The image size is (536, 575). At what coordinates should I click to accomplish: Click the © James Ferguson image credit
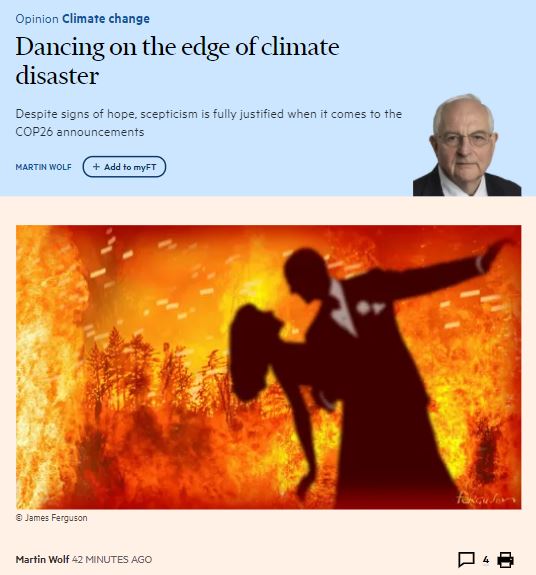click(52, 518)
